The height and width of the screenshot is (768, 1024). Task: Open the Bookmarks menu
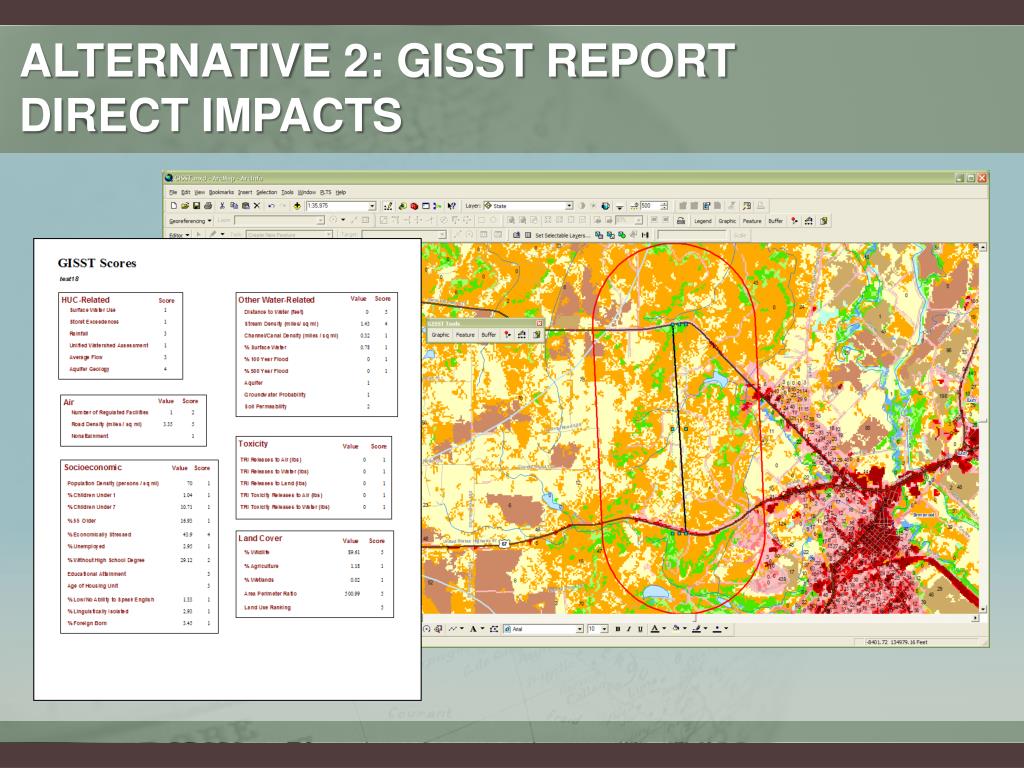(221, 192)
